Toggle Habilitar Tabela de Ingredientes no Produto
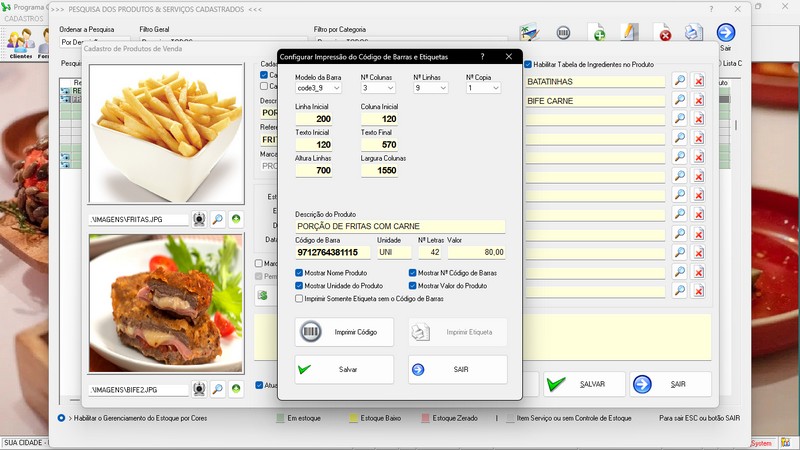Viewport: 800px width, 450px height. [x=528, y=64]
